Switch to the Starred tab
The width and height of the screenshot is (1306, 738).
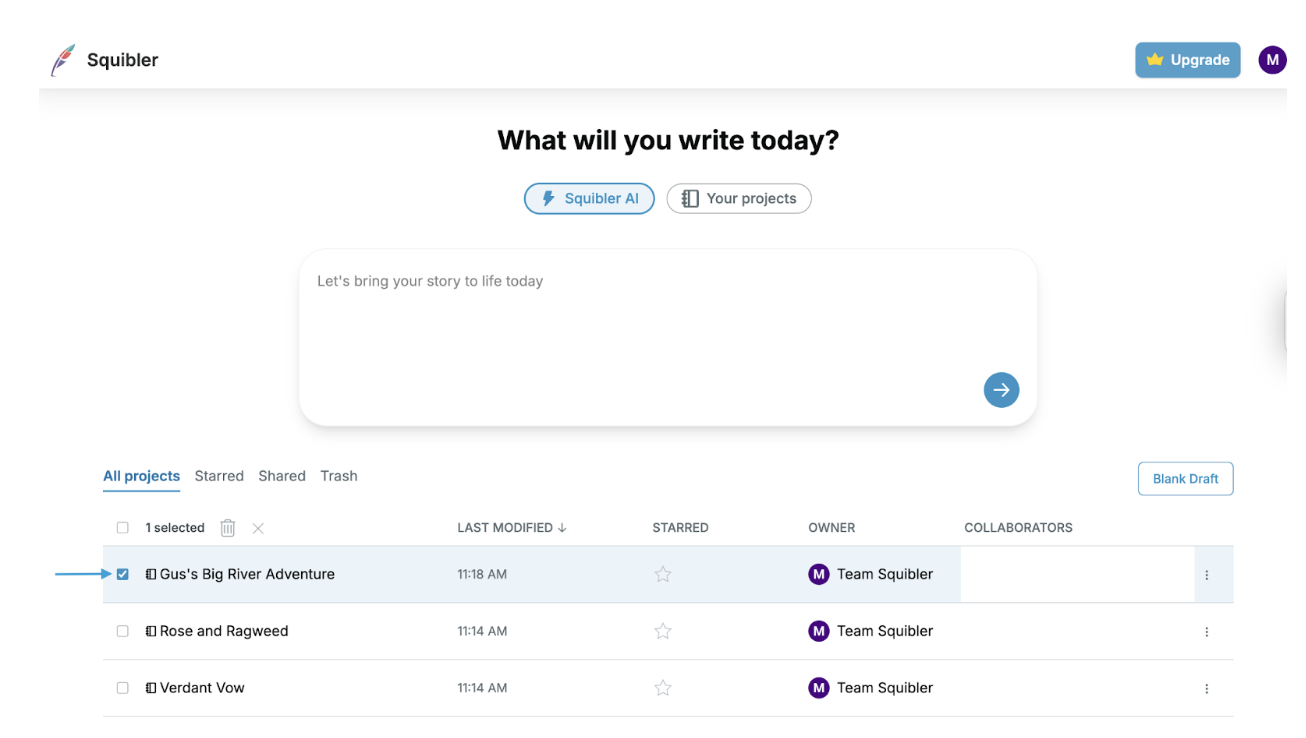tap(219, 476)
